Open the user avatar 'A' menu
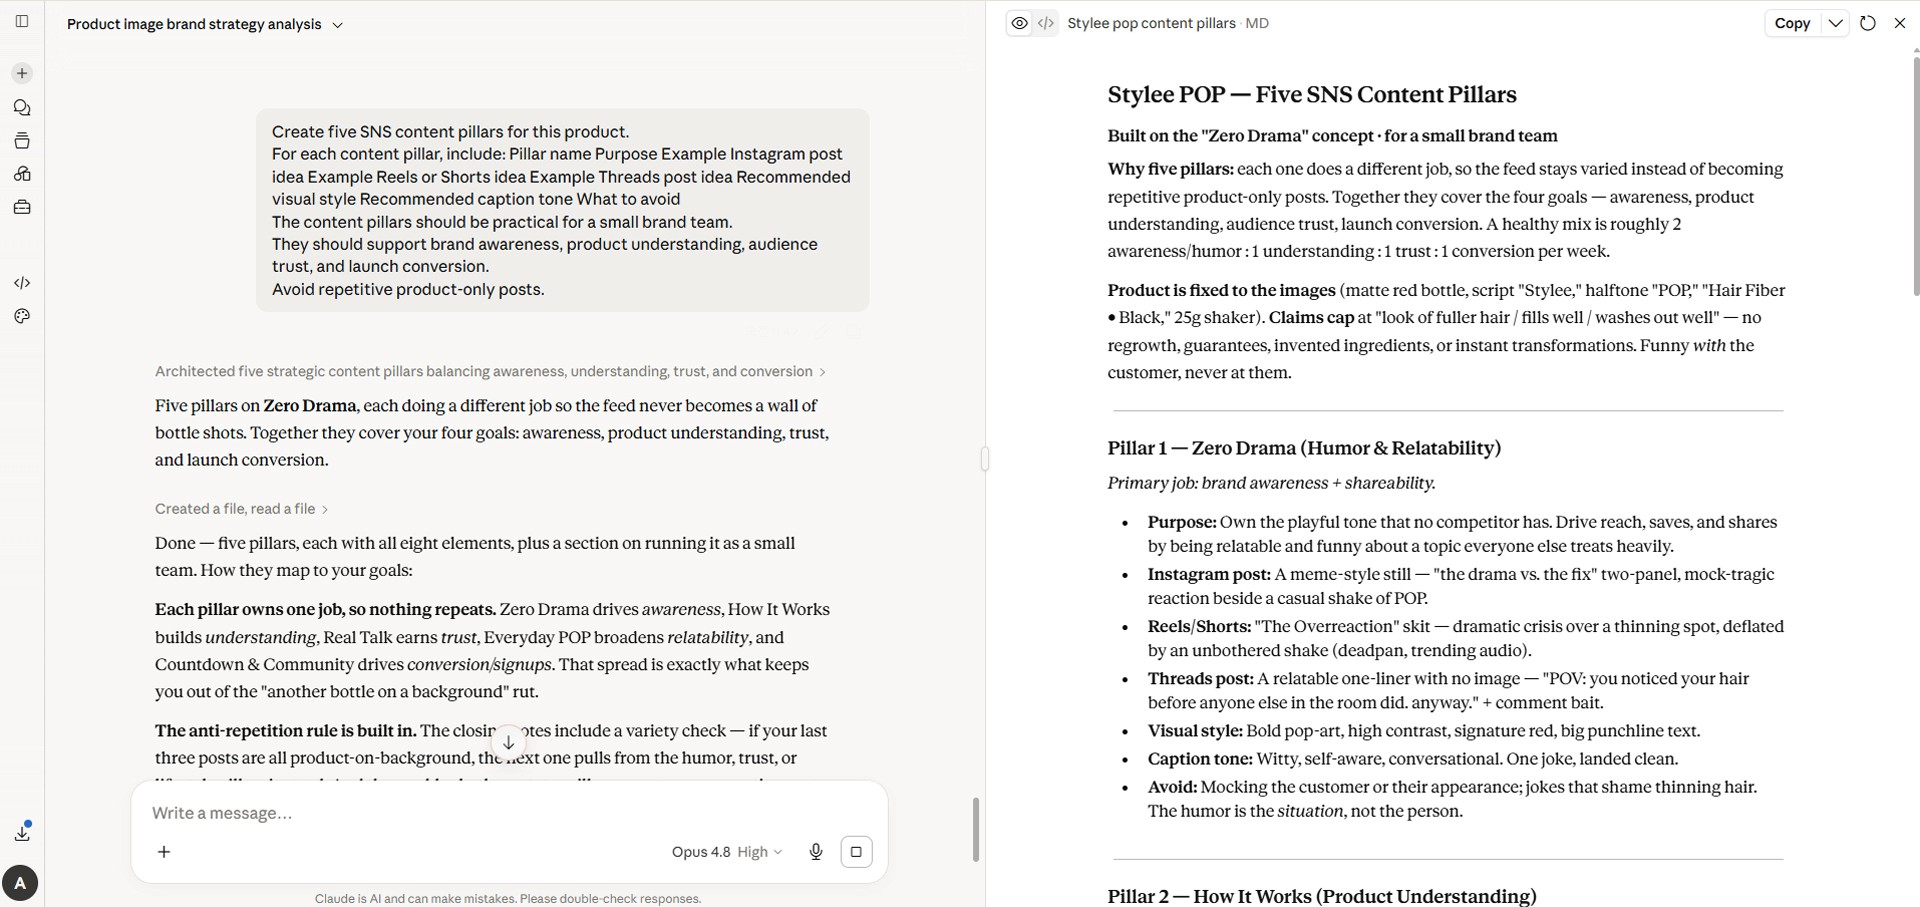Image resolution: width=1920 pixels, height=907 pixels. point(20,883)
